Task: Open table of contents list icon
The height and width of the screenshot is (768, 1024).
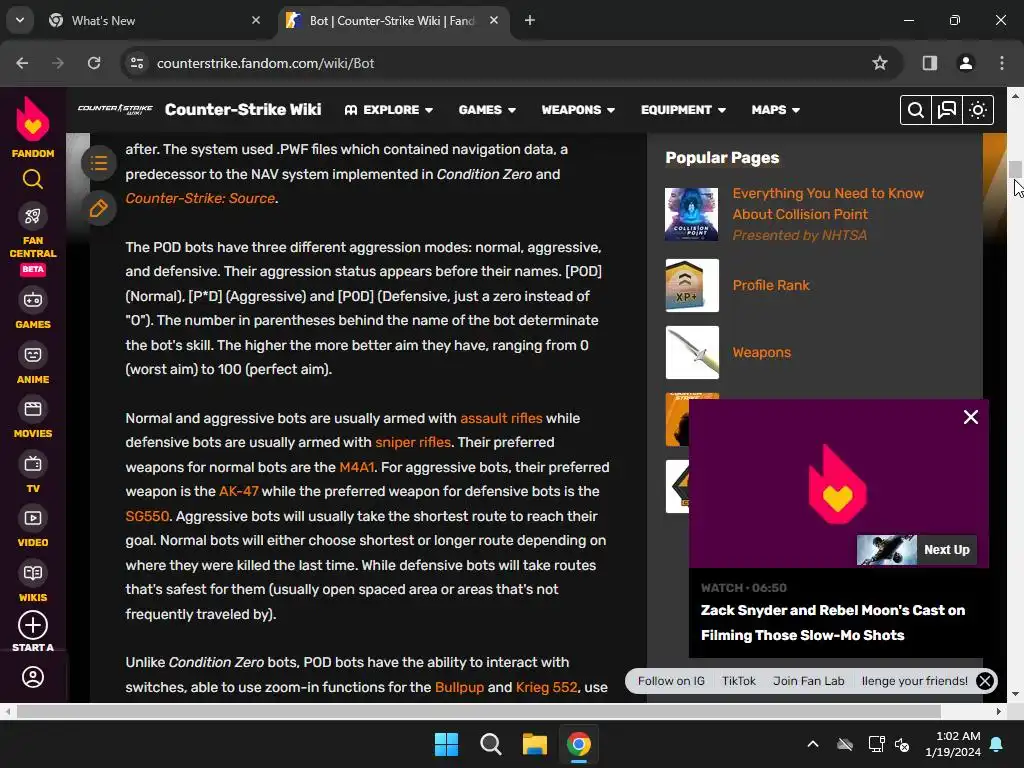Action: 99,163
